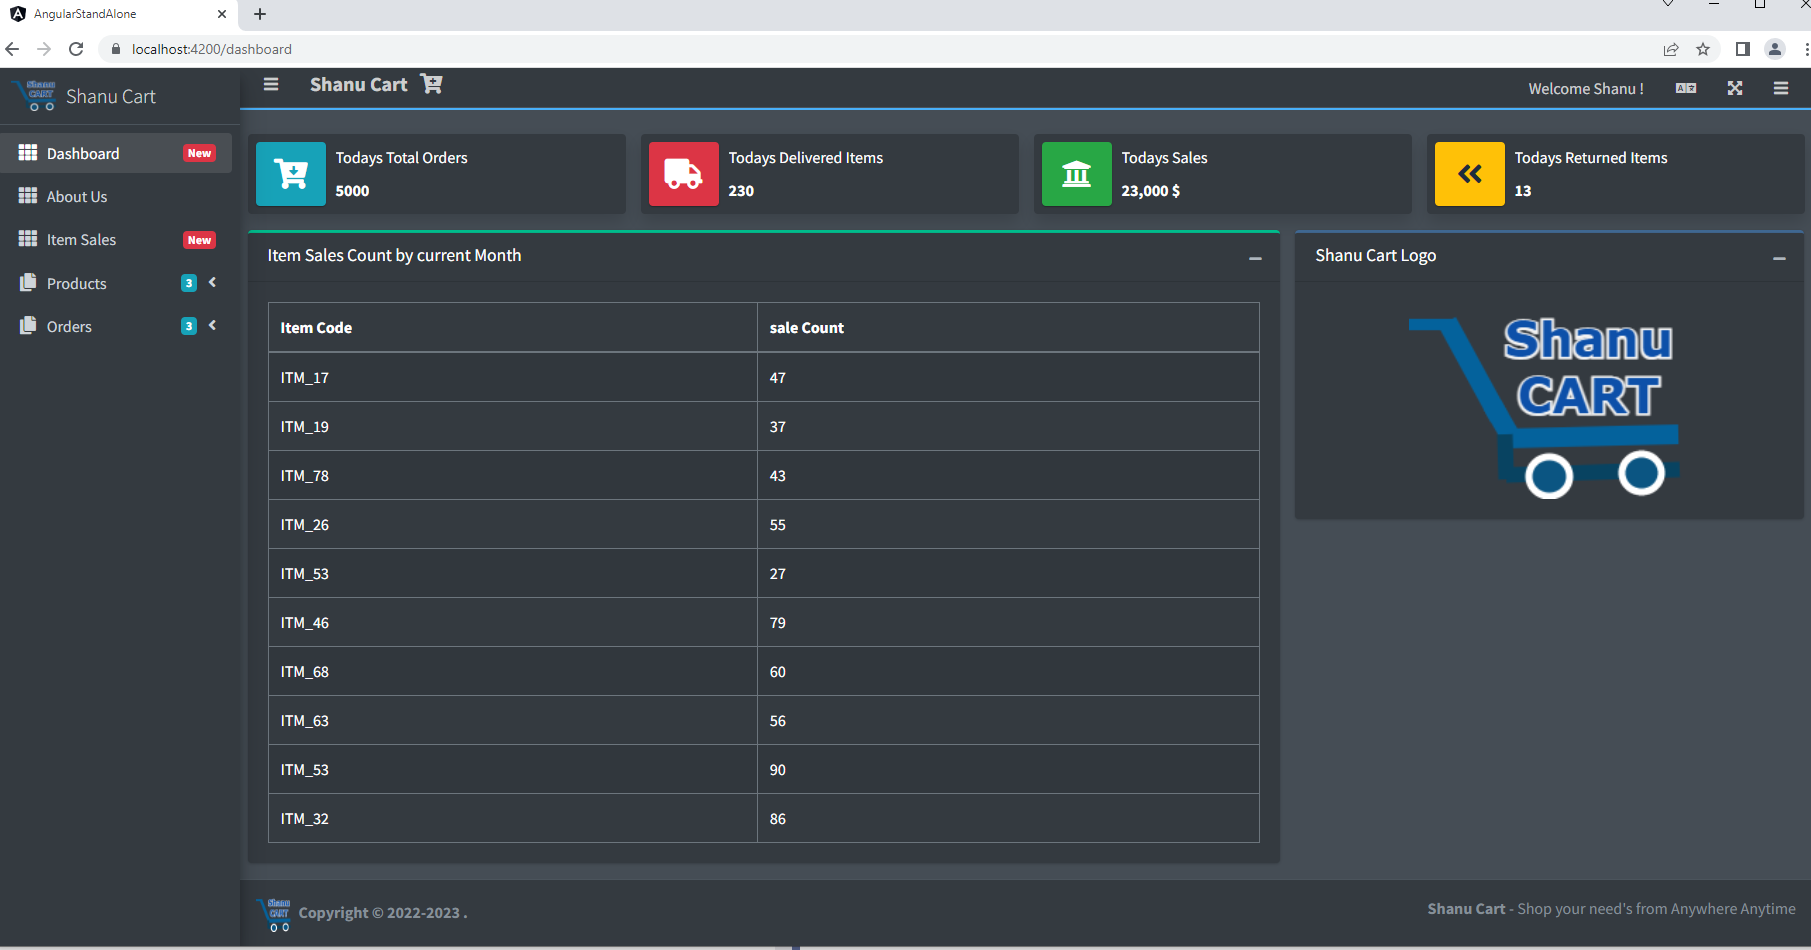Go back using browser back arrow
Viewport: 1811px width, 950px height.
[x=12, y=49]
